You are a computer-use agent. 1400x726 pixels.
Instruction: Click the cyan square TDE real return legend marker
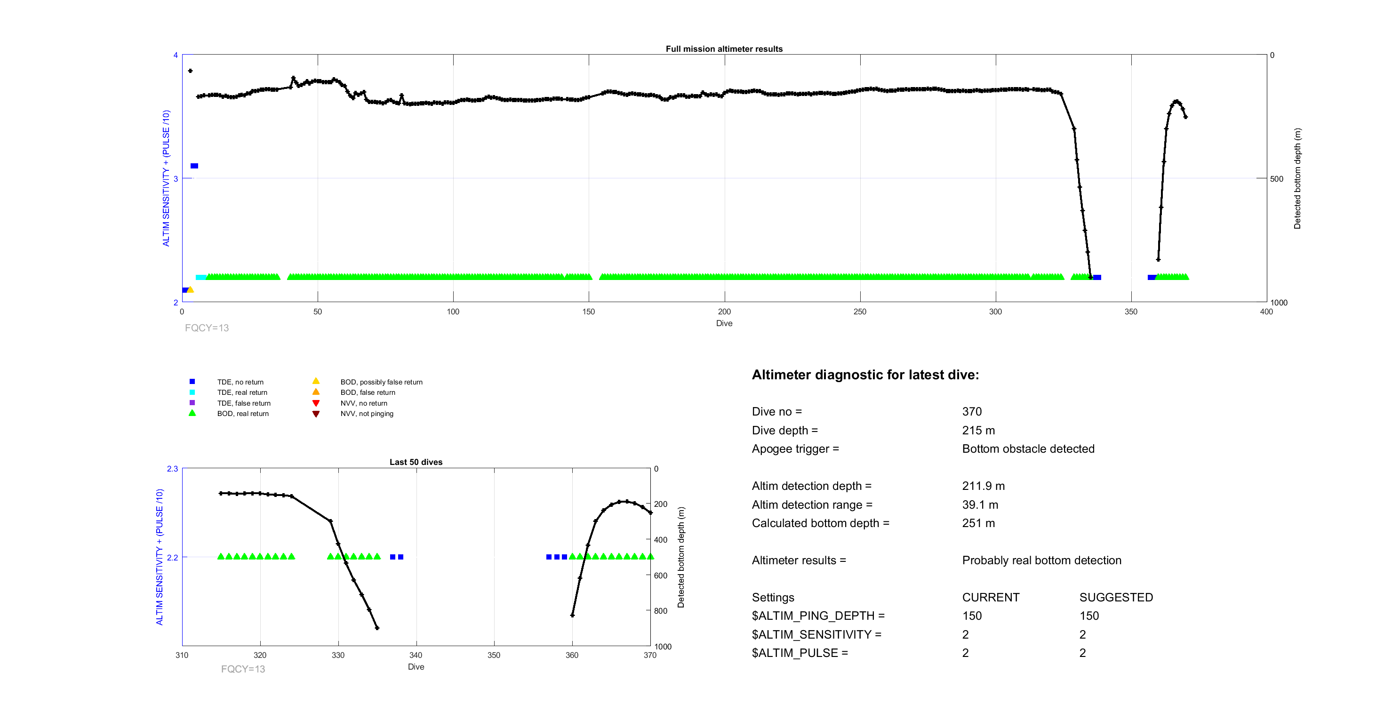[193, 393]
